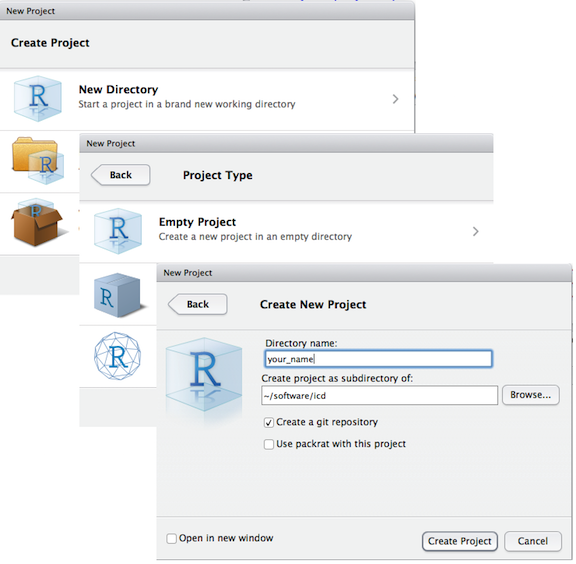Enable Use packrat with this project

(269, 444)
